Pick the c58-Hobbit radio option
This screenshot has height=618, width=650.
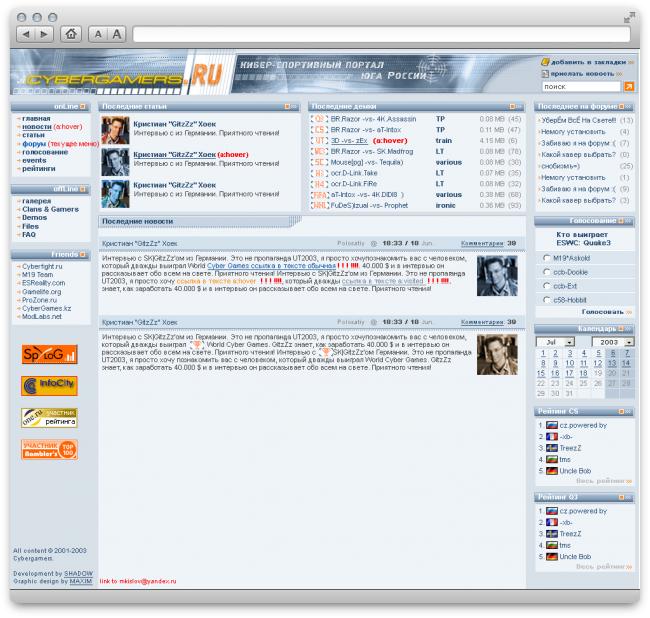tap(546, 299)
